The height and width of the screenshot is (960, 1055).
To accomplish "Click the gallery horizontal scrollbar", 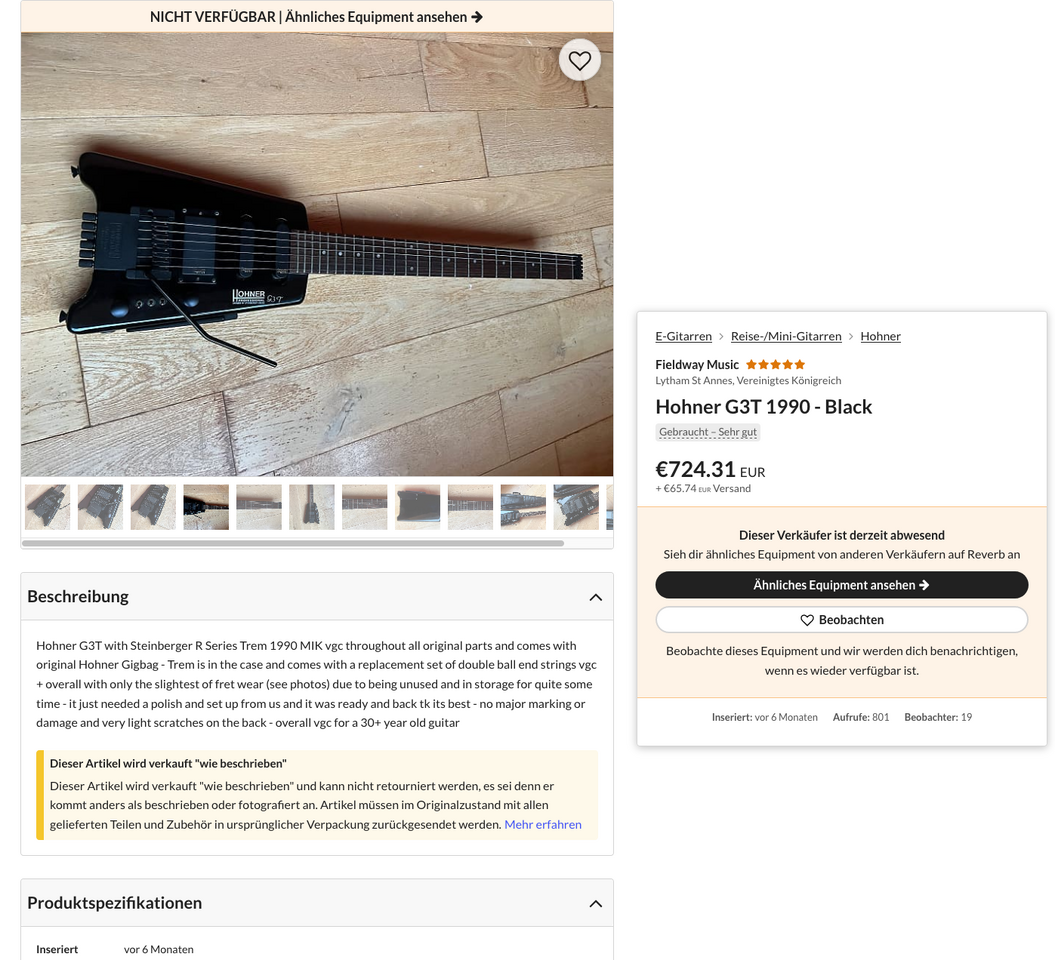I will pyautogui.click(x=293, y=544).
